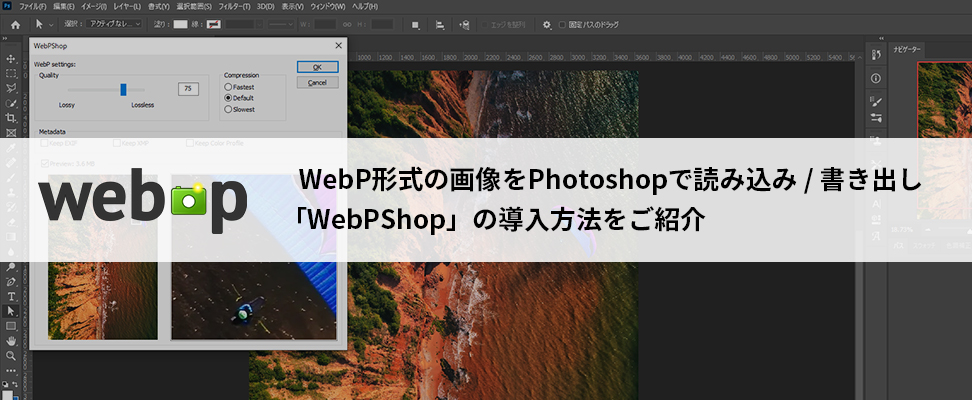The image size is (972, 400).
Task: Select the Rectangle shape tool
Action: (x=11, y=326)
